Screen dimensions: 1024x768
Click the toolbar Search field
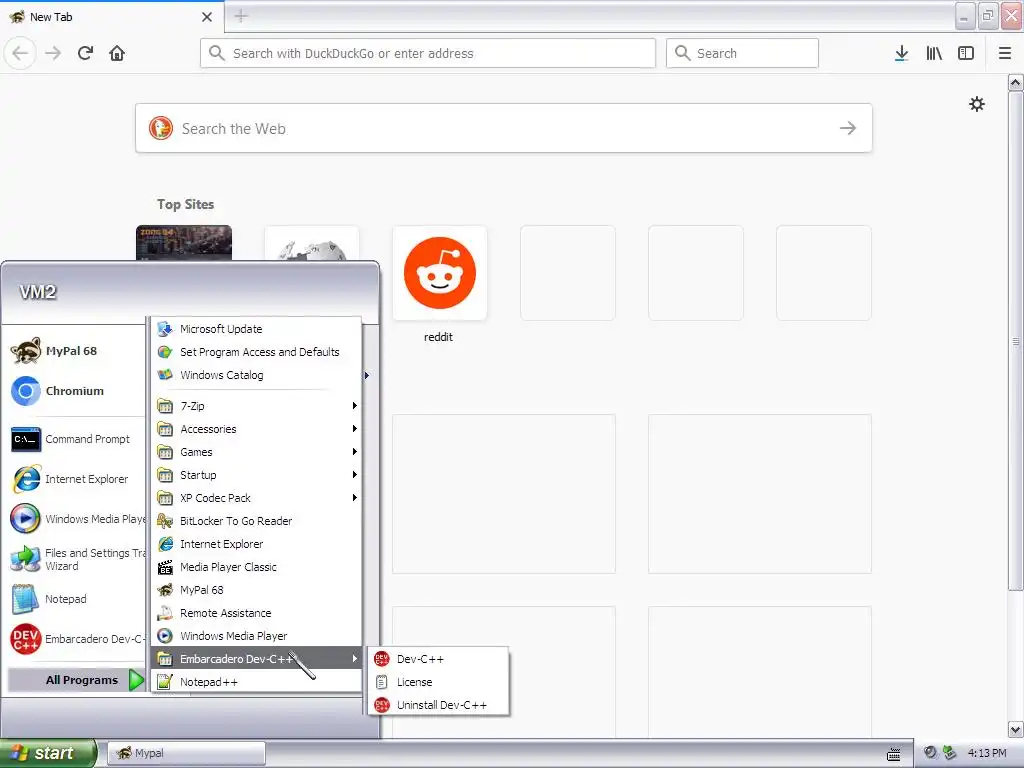click(742, 53)
